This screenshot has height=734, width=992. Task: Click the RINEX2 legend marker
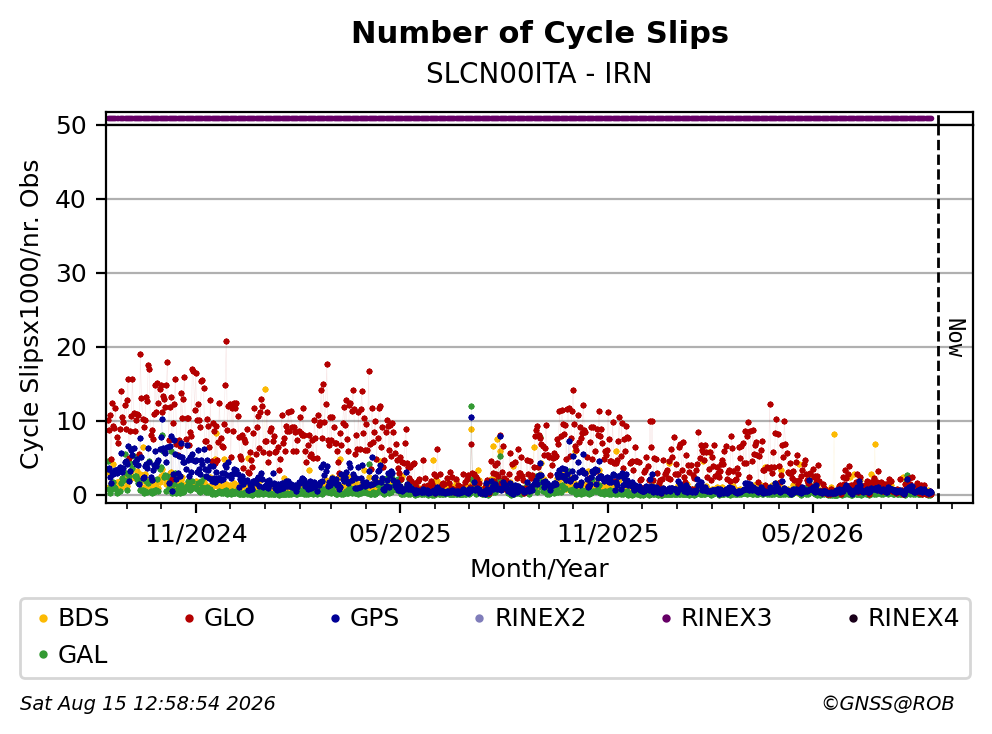(x=480, y=618)
